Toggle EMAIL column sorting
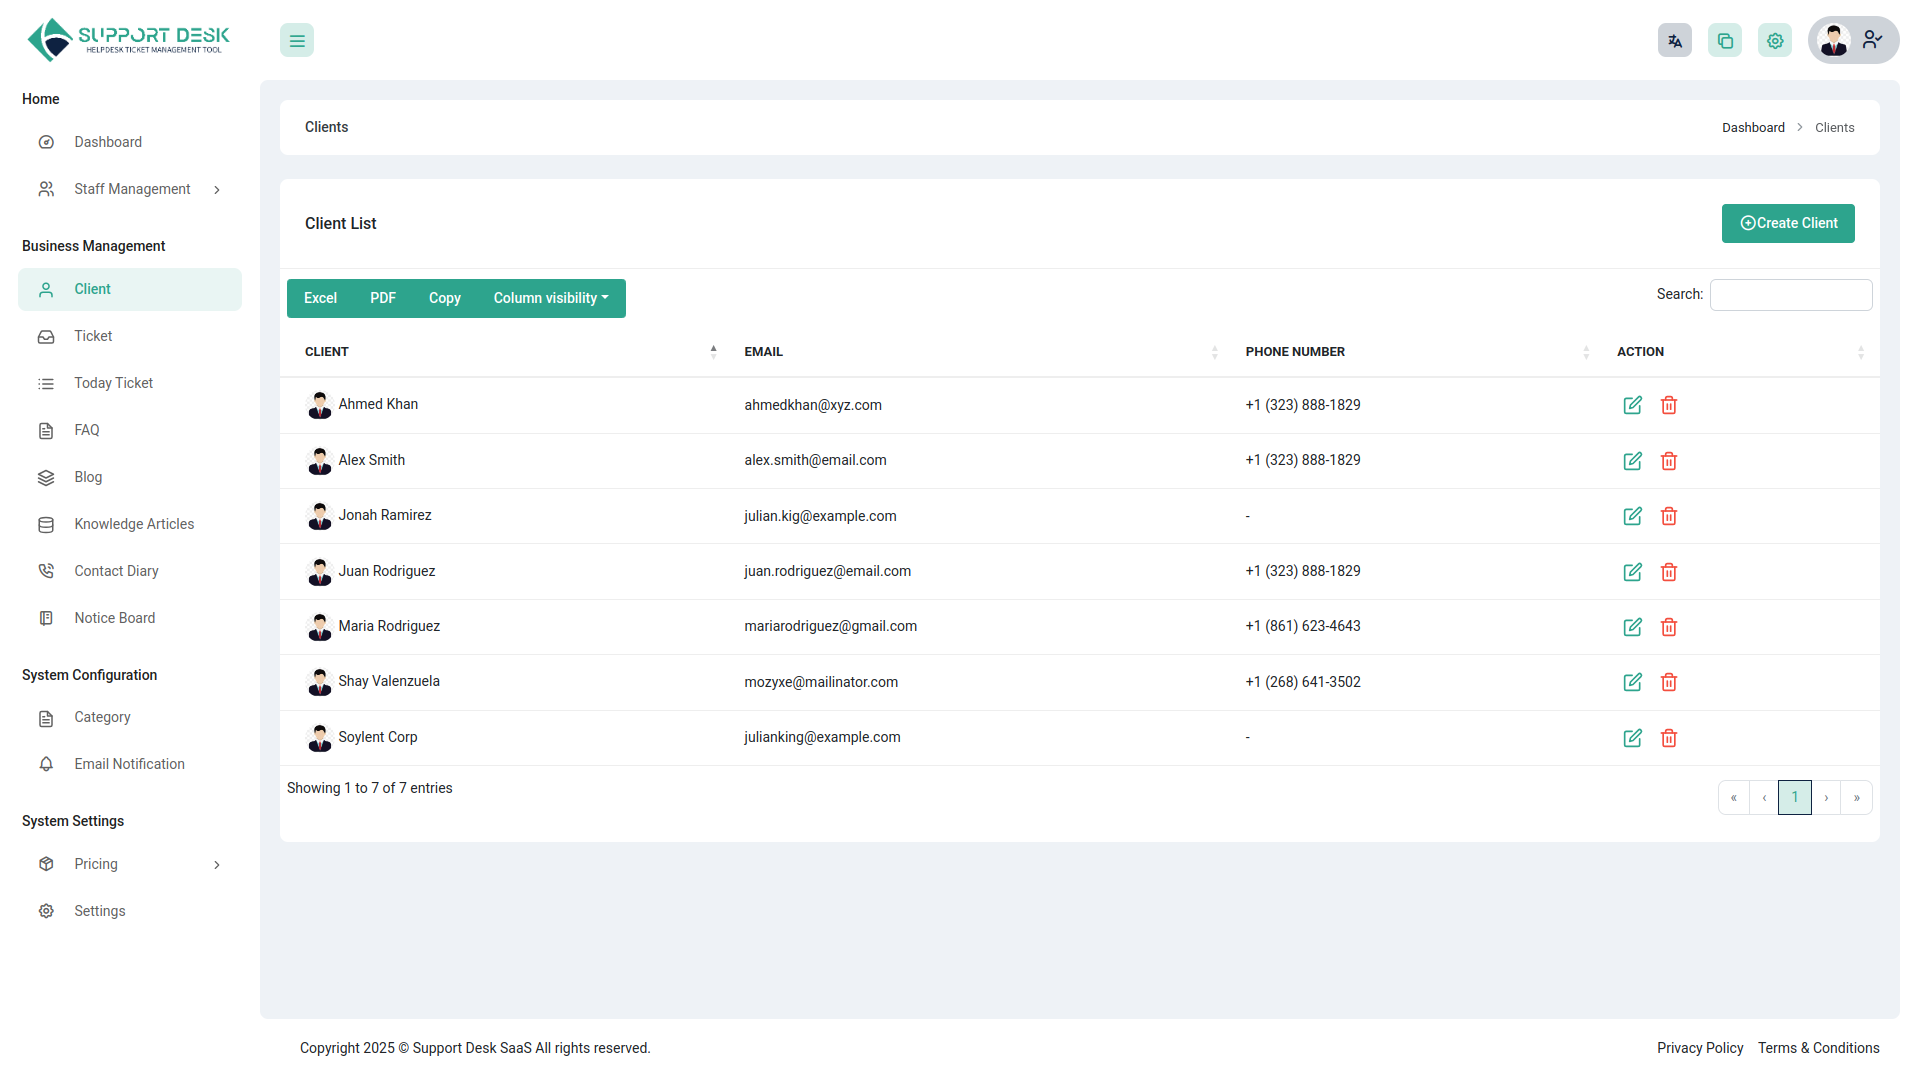Screen dimensions: 1920x1080 pyautogui.click(x=1214, y=352)
